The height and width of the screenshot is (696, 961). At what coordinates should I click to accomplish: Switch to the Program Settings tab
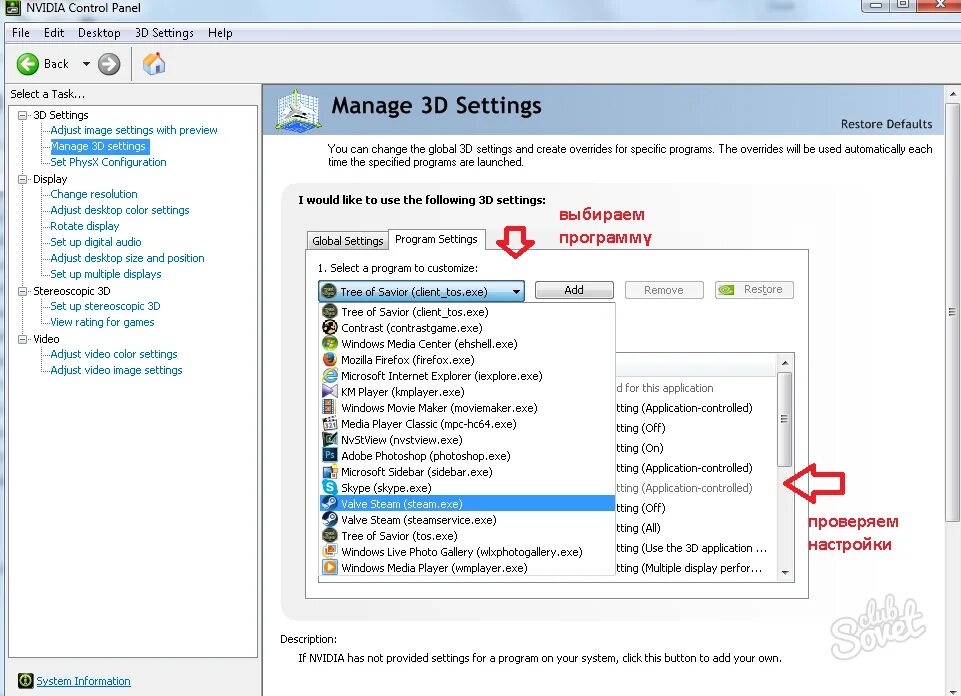click(436, 239)
